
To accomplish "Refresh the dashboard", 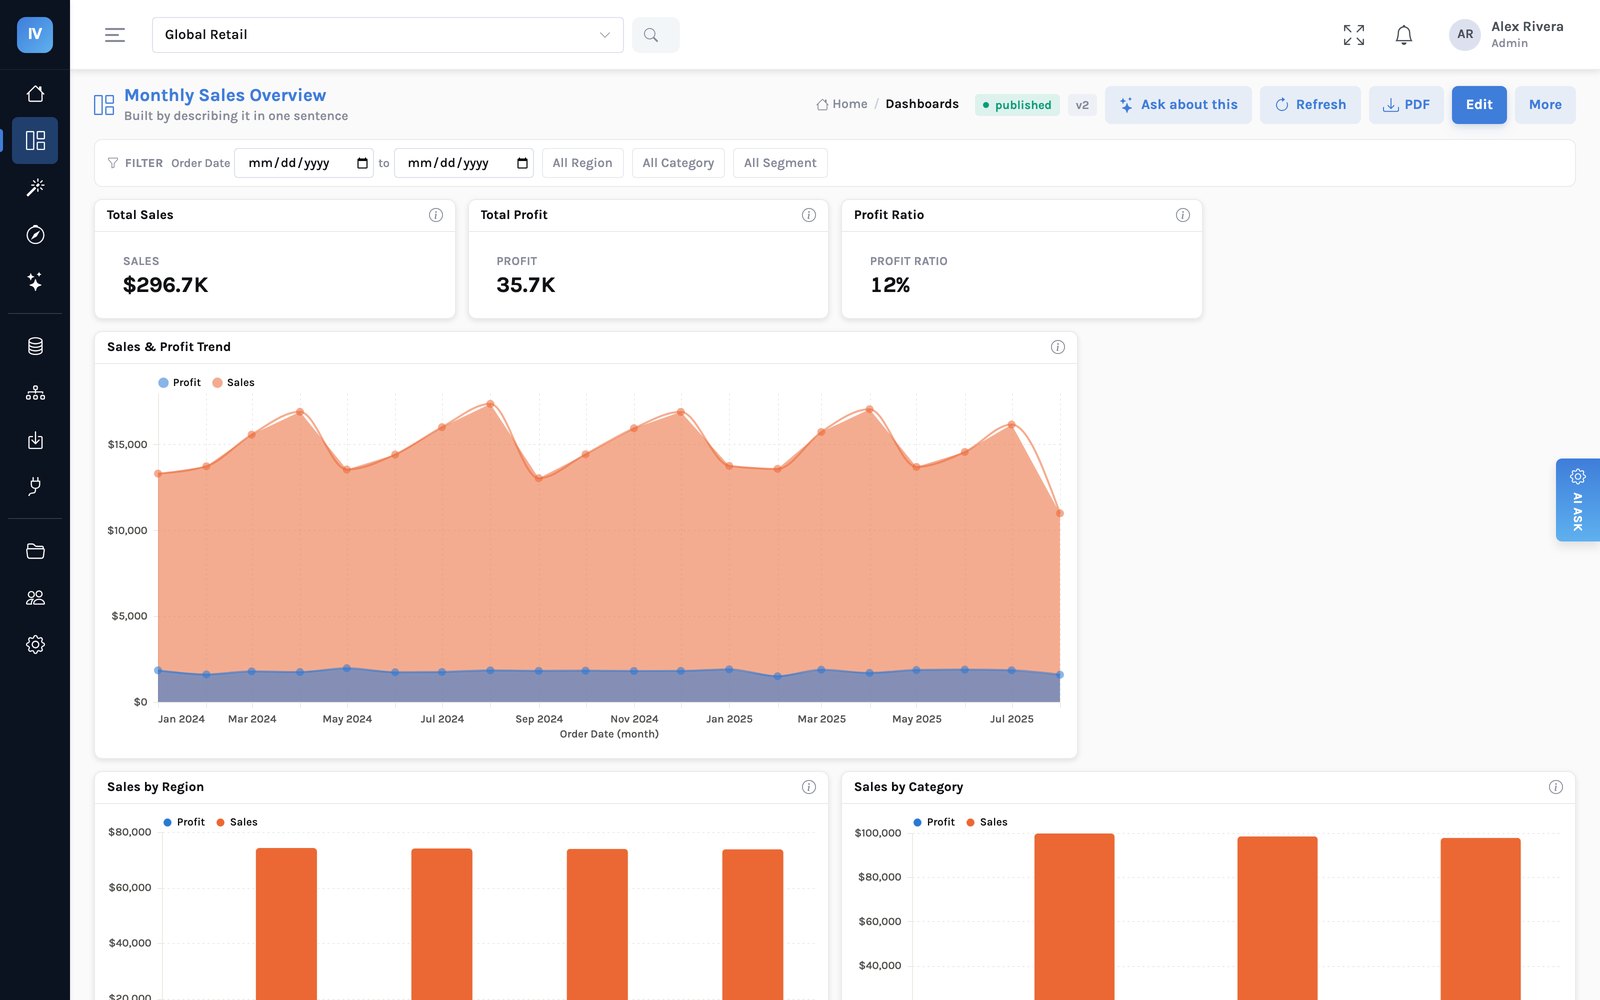I will [1310, 105].
